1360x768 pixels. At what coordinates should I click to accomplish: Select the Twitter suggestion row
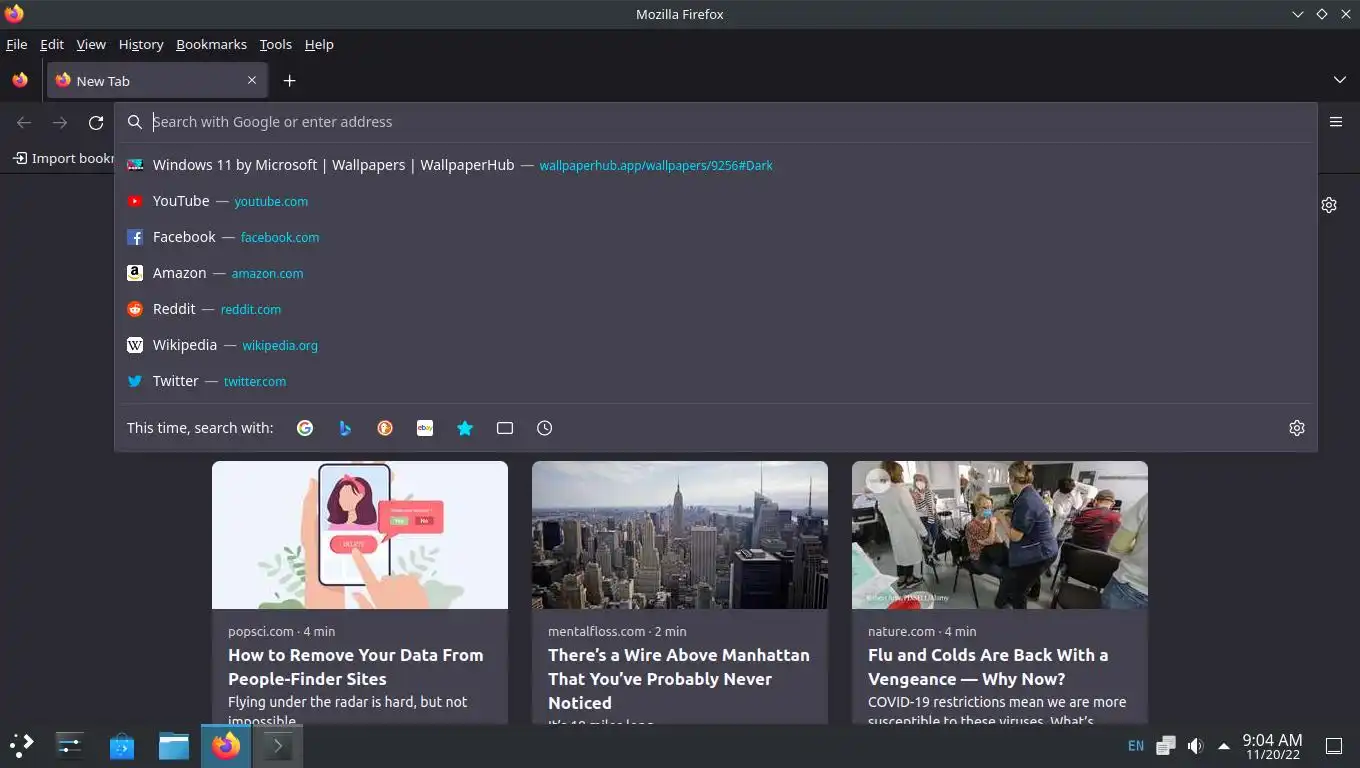[715, 381]
